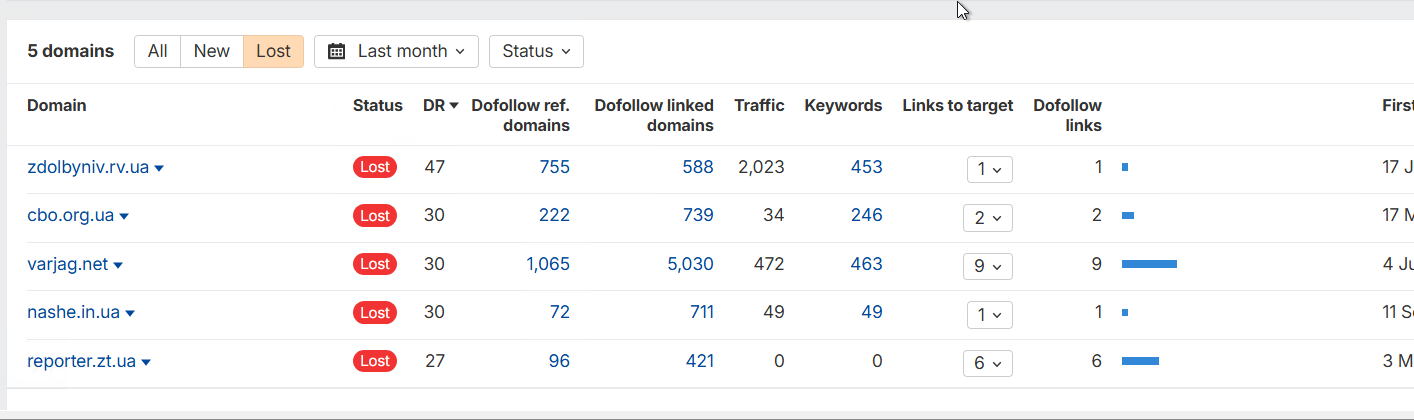Switch to the All domains filter
Screen dimensions: 1414x420
[157, 51]
